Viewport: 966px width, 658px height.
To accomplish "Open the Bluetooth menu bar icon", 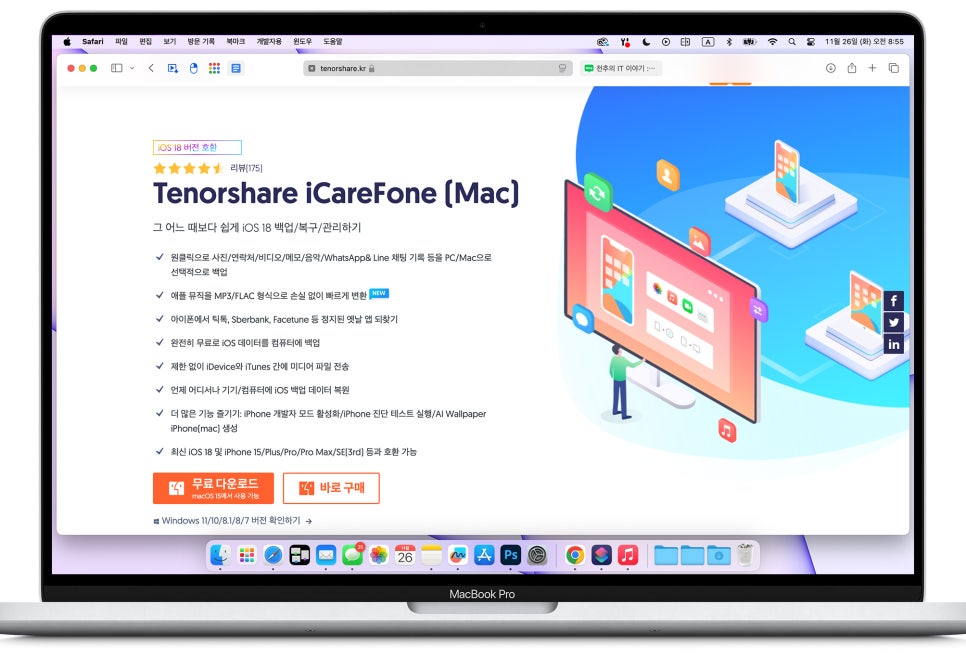I will (x=729, y=42).
